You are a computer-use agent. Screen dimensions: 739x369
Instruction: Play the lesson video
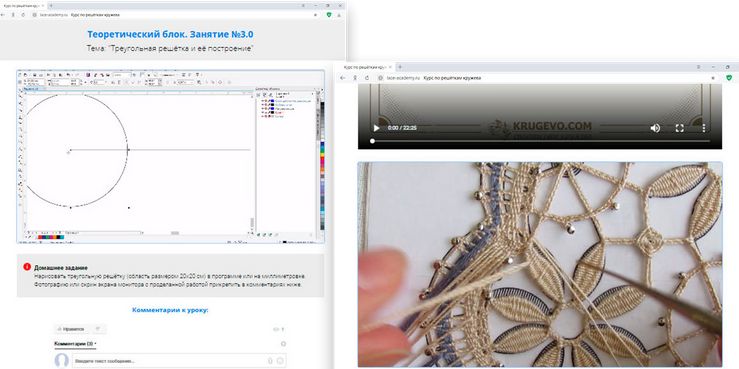pyautogui.click(x=376, y=128)
